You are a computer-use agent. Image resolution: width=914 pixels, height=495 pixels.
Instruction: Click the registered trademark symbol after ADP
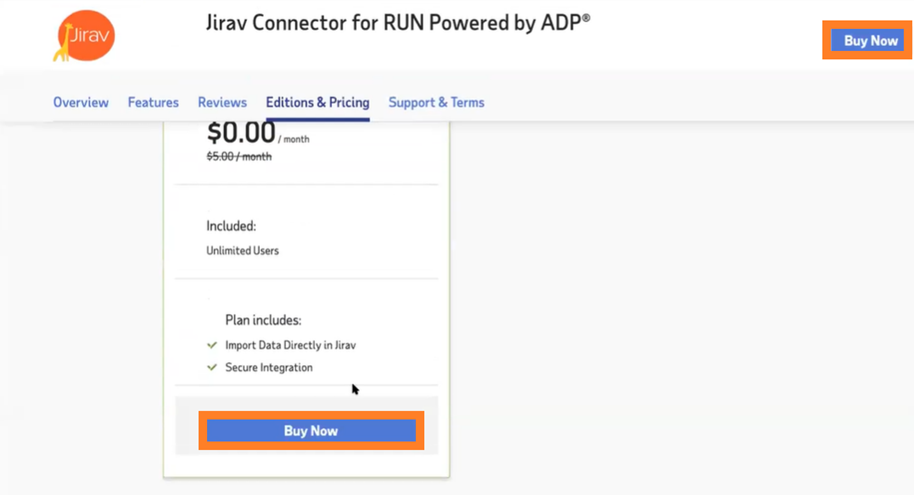pos(586,17)
